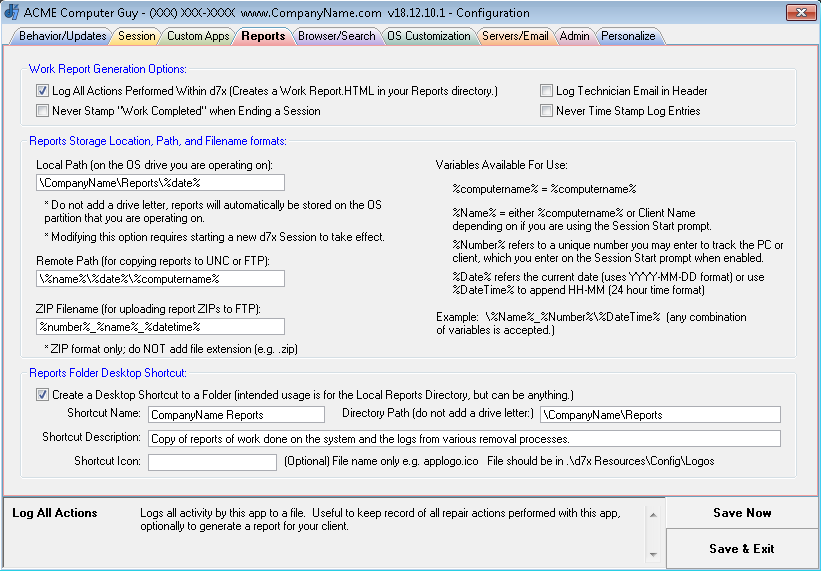This screenshot has height=571, width=821.
Task: Click the Save & Exit button
Action: point(742,548)
